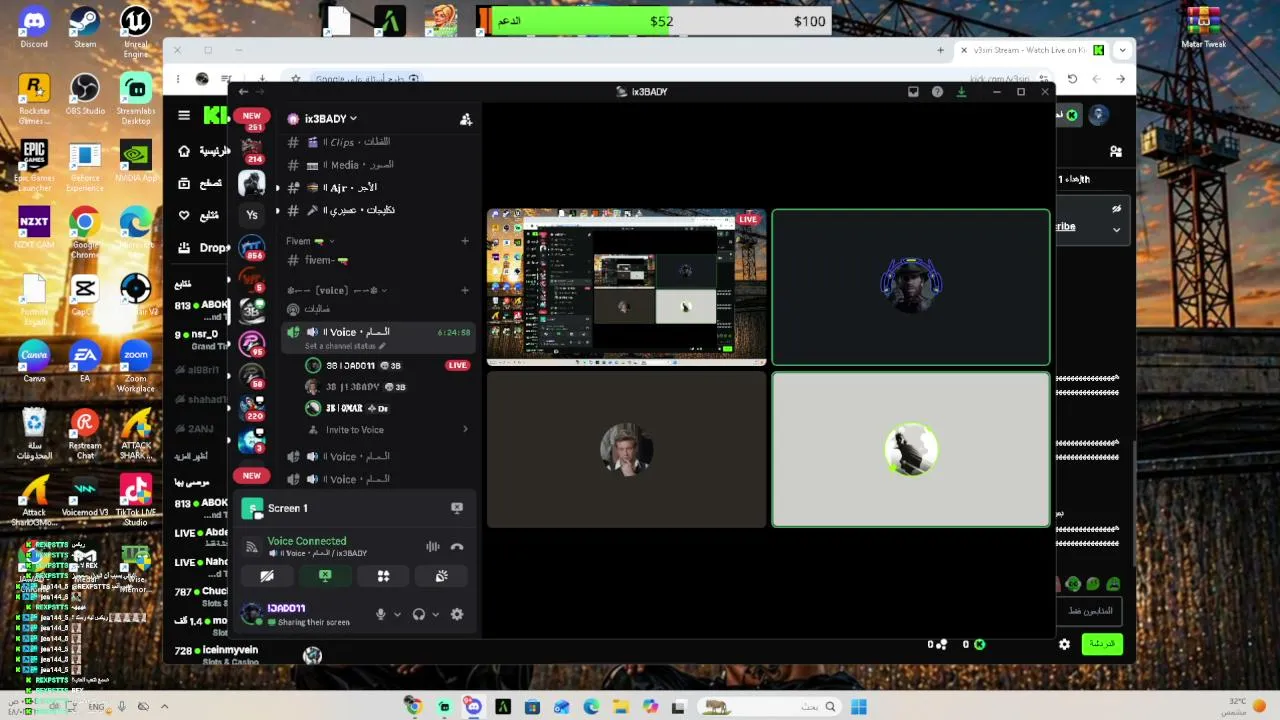
Task: Click the green $52 donation goal bar
Action: [580, 21]
